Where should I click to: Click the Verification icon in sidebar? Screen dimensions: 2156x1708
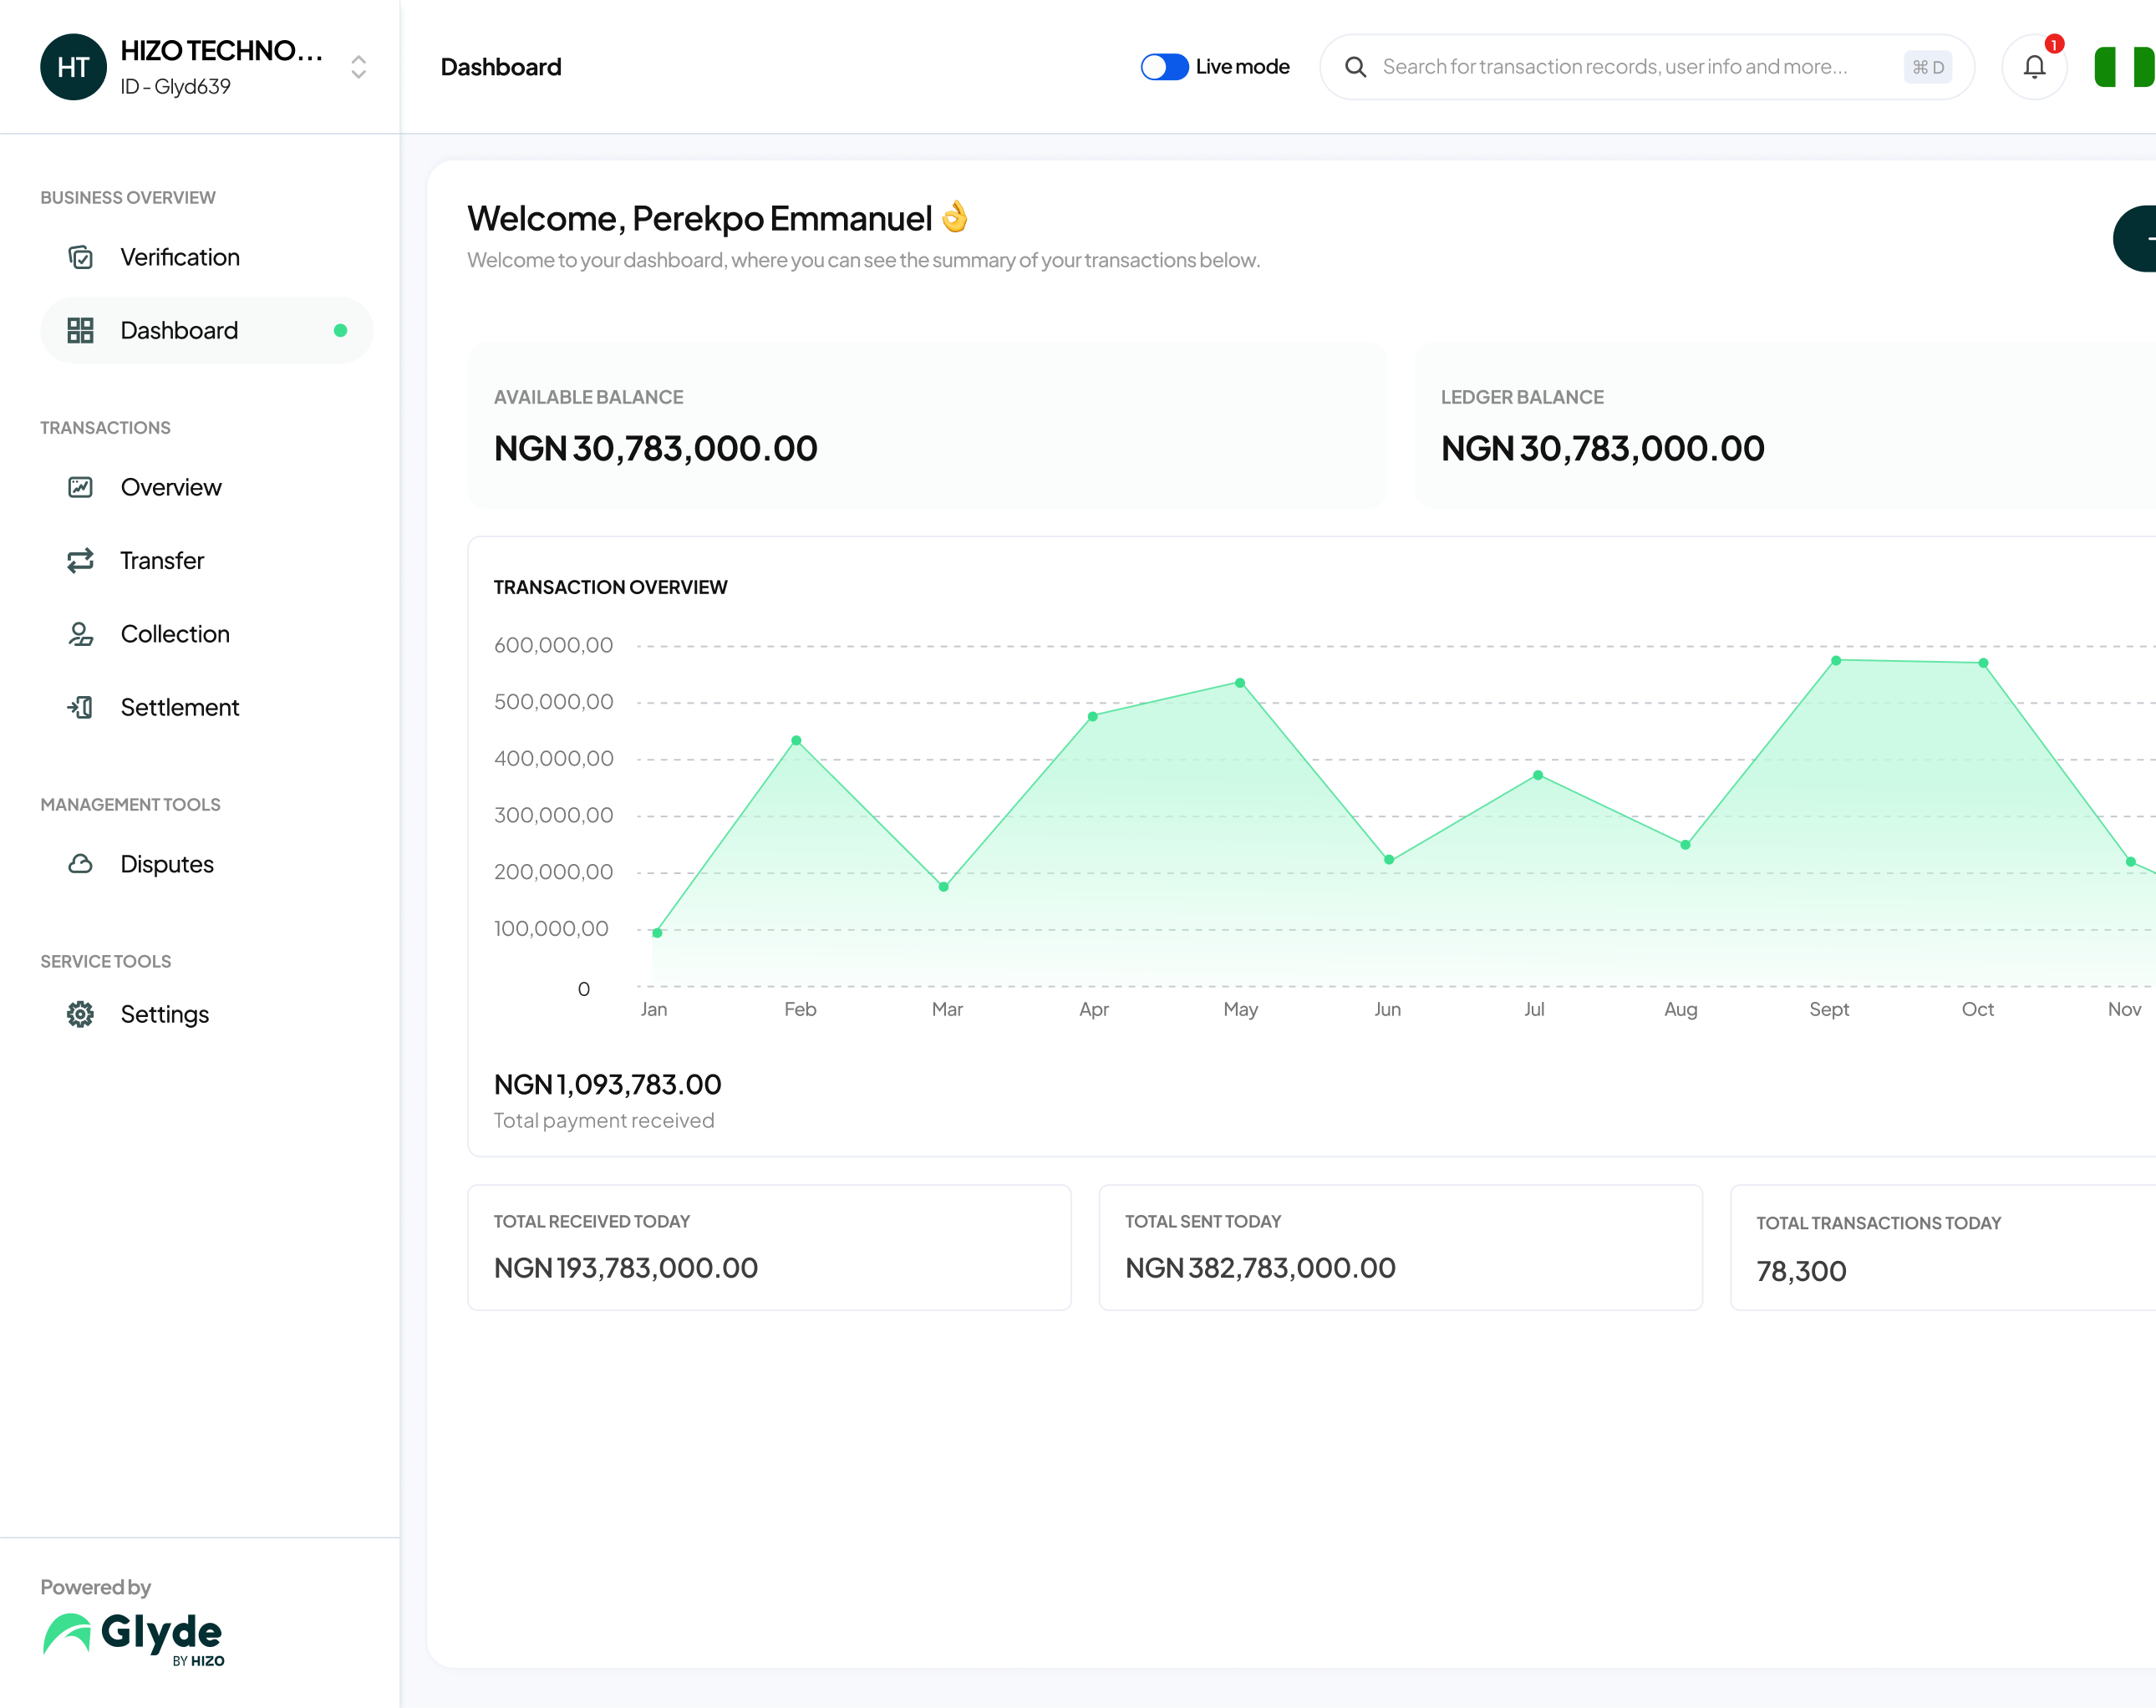point(80,256)
